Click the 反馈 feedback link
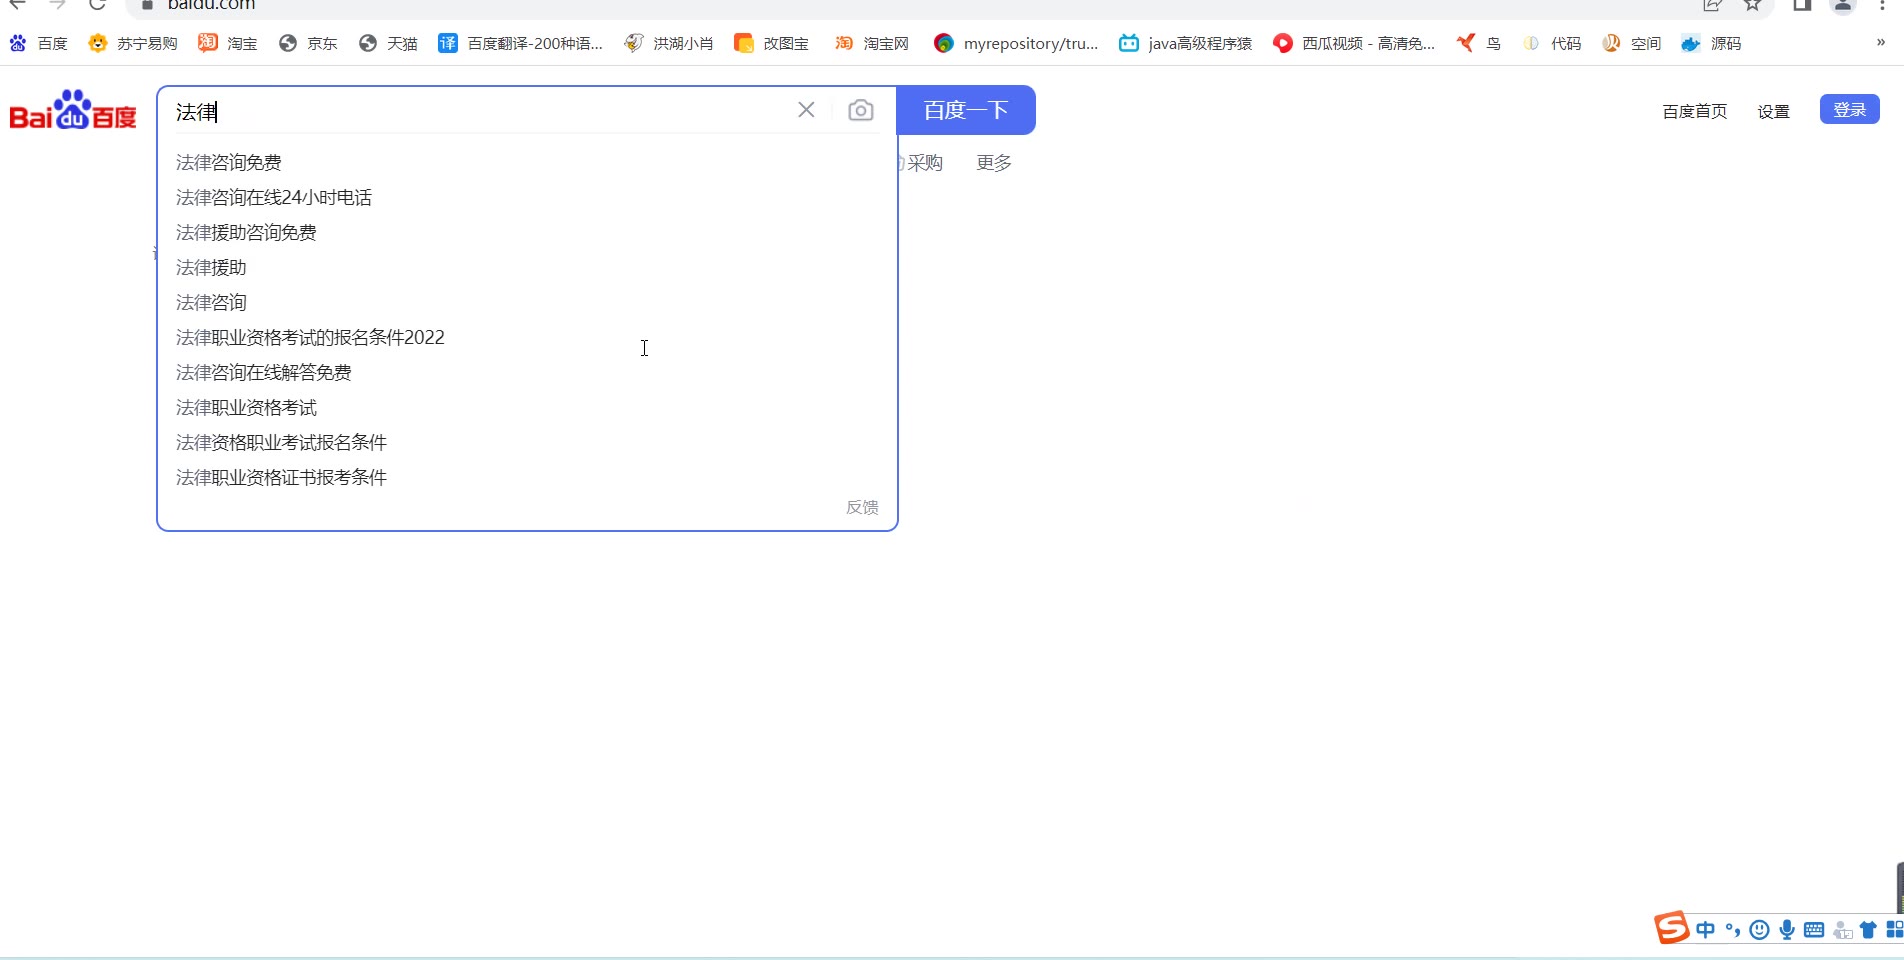 (862, 507)
